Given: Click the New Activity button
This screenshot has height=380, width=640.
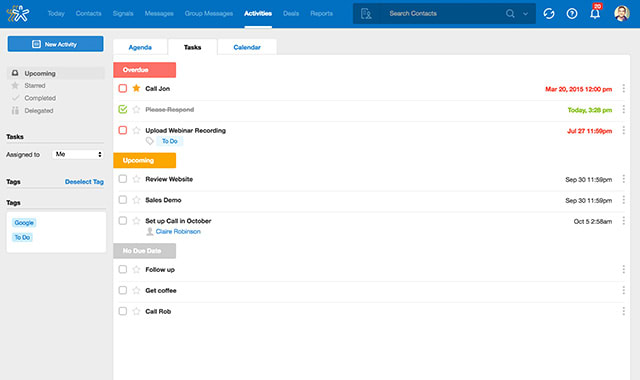Looking at the screenshot, I should click(x=56, y=44).
